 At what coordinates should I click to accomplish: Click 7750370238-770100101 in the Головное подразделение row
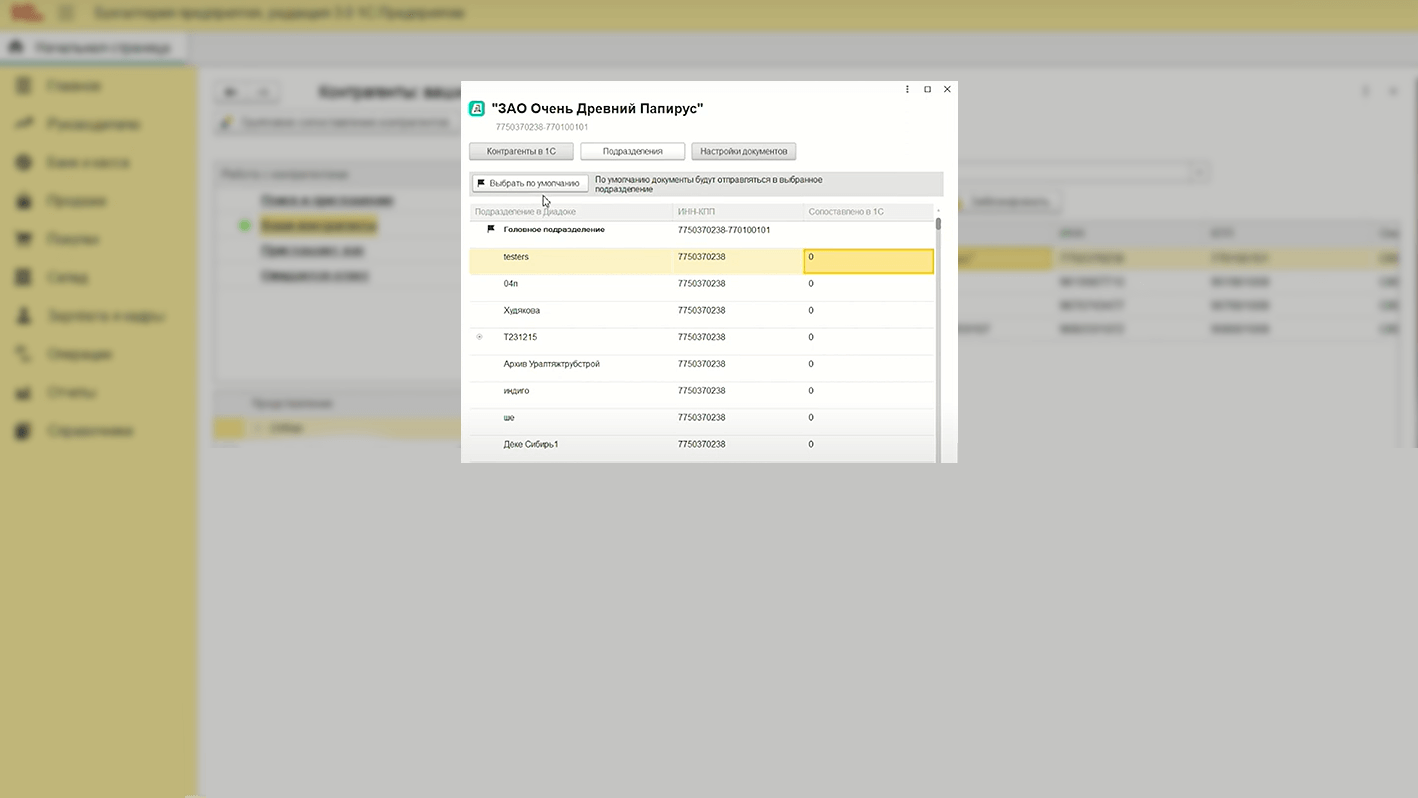pyautogui.click(x=723, y=230)
